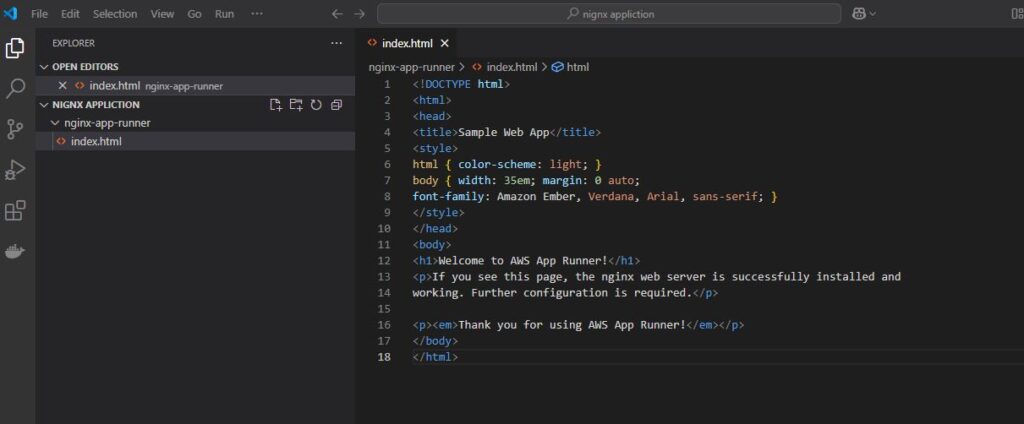This screenshot has width=1024, height=424.
Task: Open the Copilot chat icon
Action: (x=859, y=14)
